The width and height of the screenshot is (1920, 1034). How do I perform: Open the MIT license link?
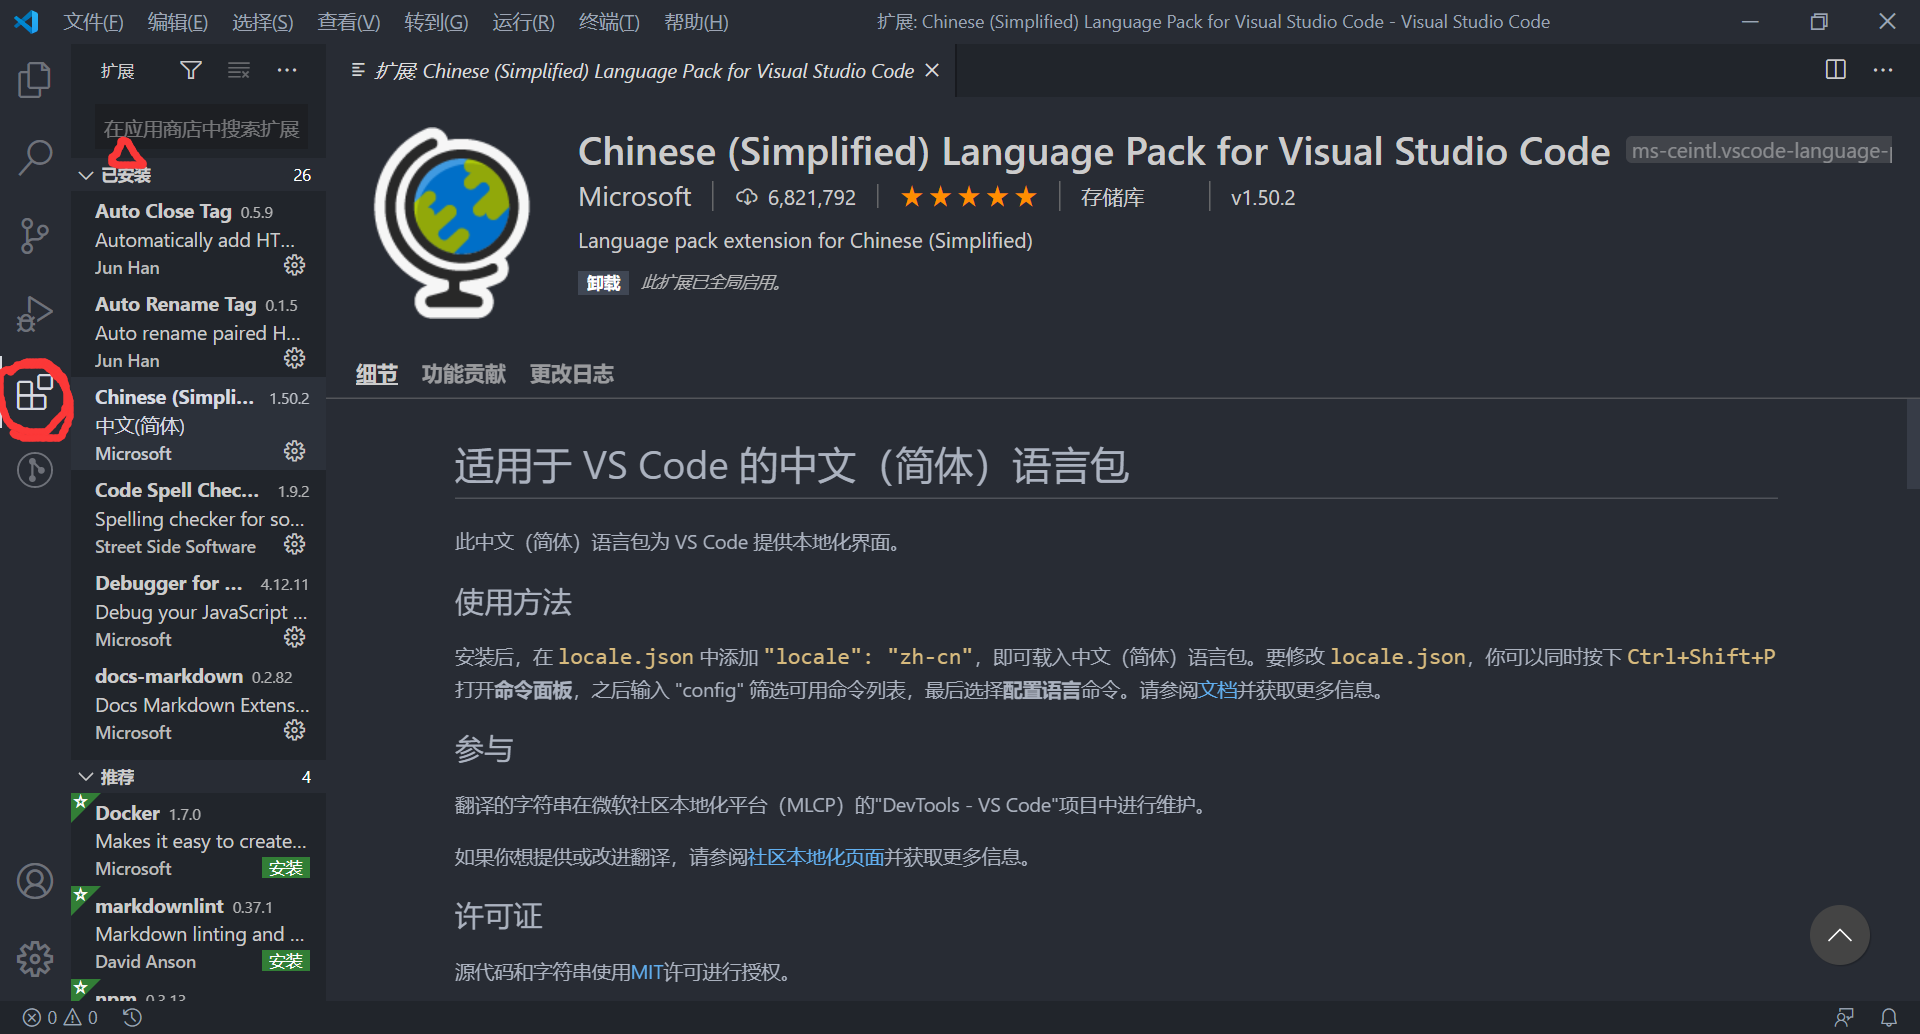point(647,972)
